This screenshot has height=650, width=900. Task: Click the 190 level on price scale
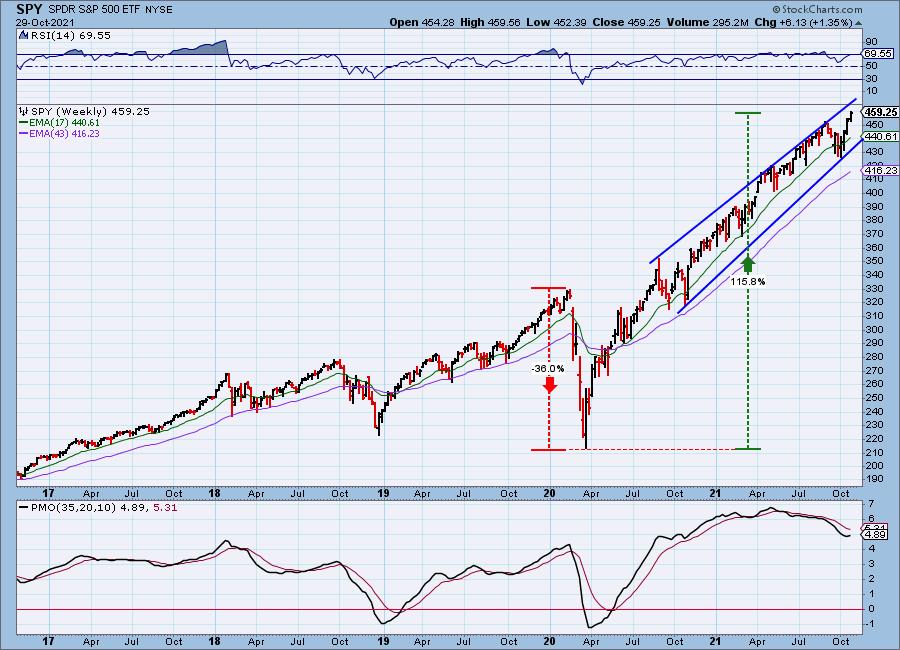click(x=875, y=479)
